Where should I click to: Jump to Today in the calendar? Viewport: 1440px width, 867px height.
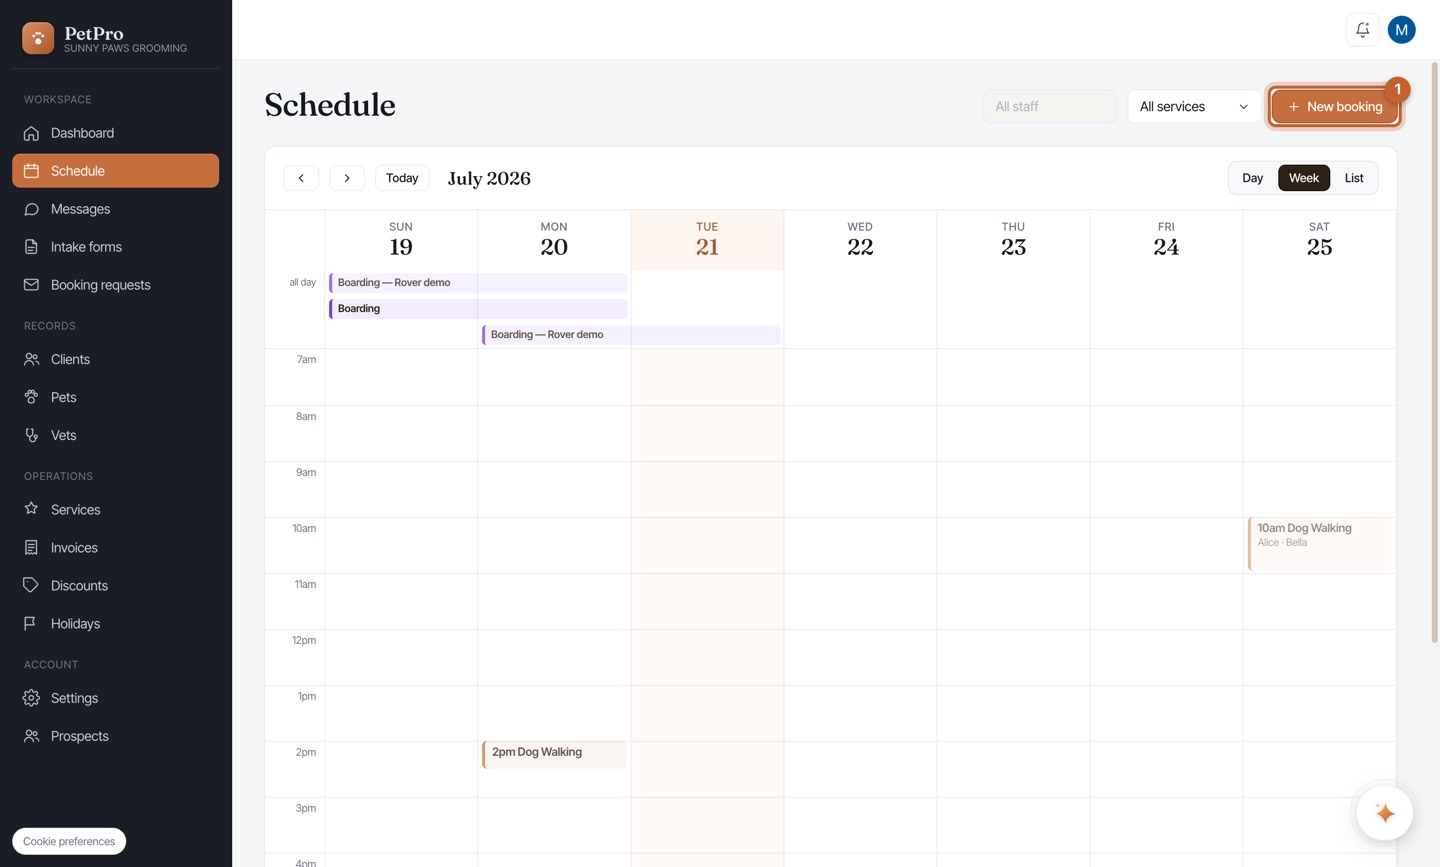pyautogui.click(x=402, y=178)
